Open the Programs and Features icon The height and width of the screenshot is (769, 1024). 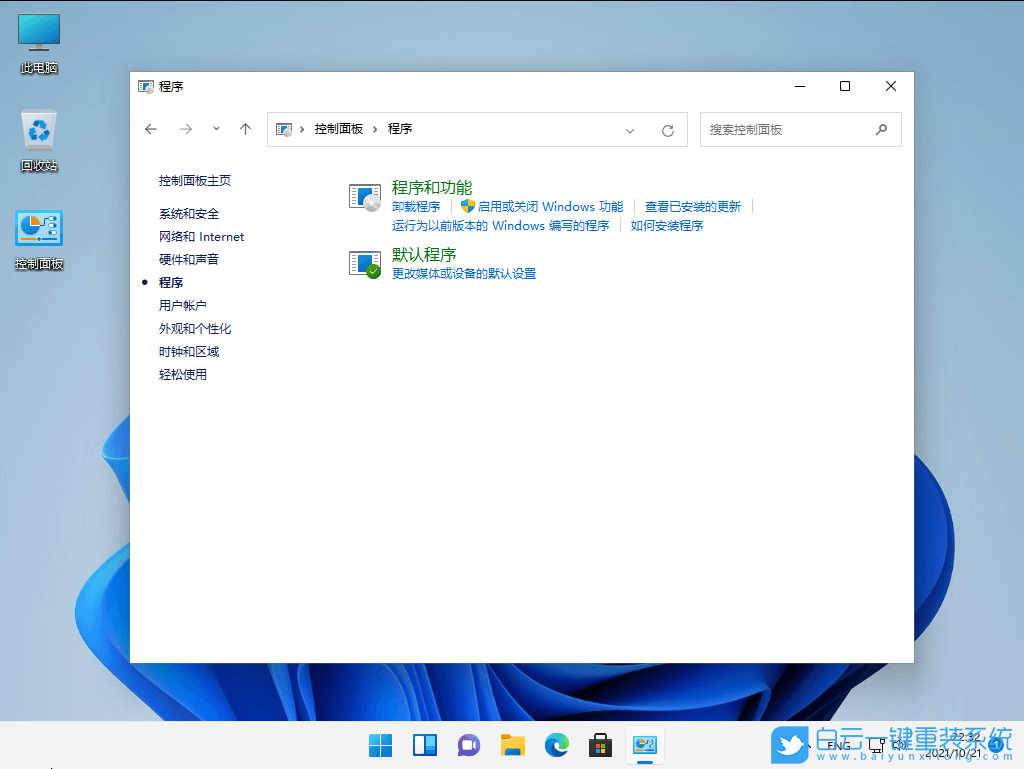(x=365, y=196)
